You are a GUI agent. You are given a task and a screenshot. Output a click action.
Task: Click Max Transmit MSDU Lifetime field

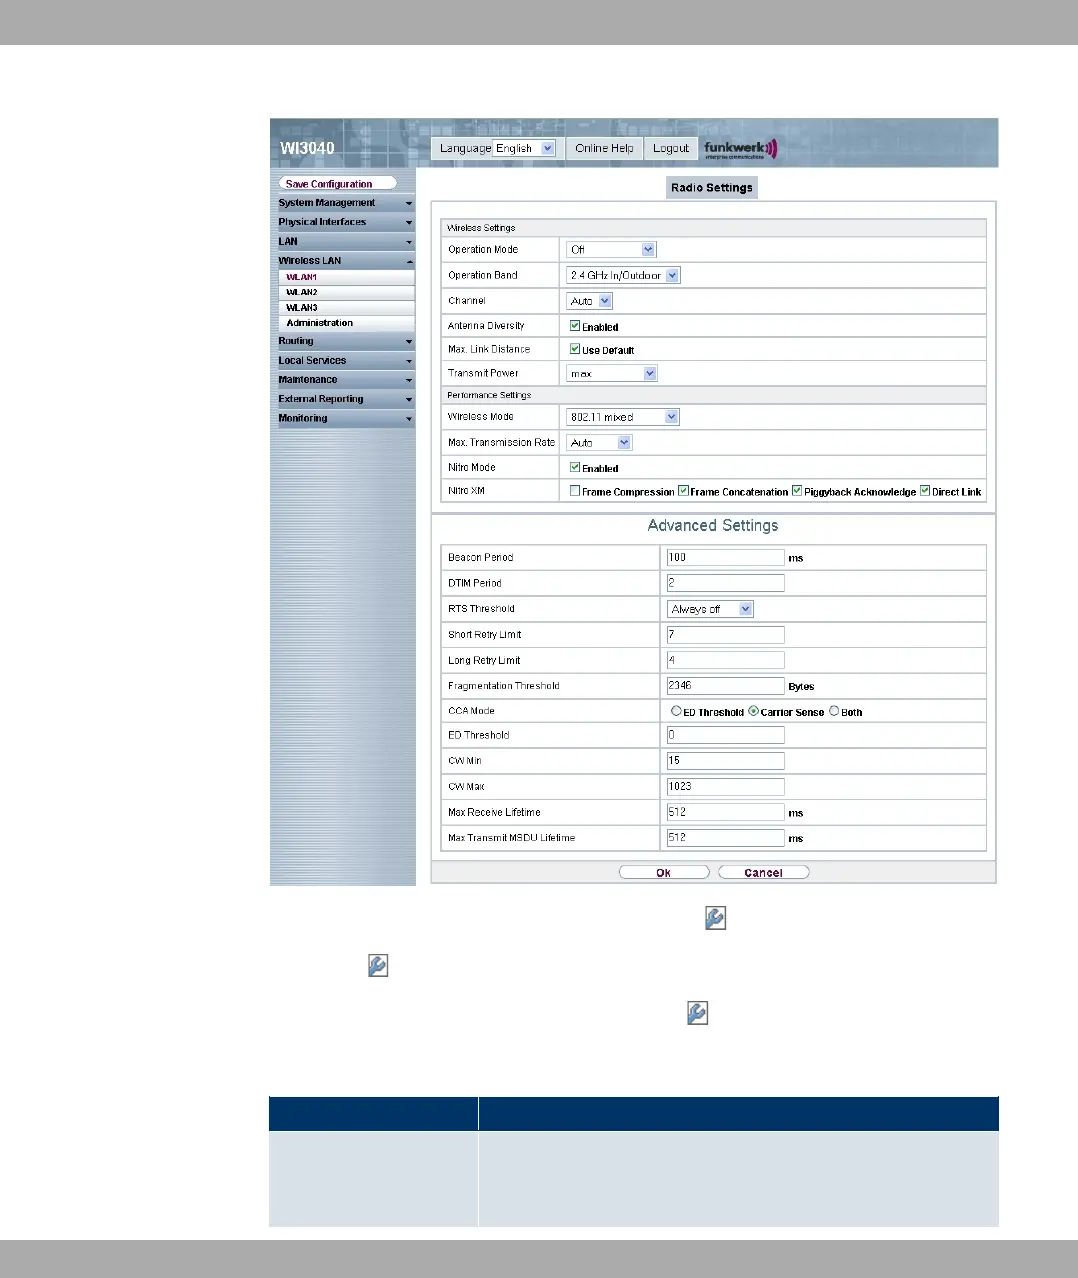tap(725, 838)
